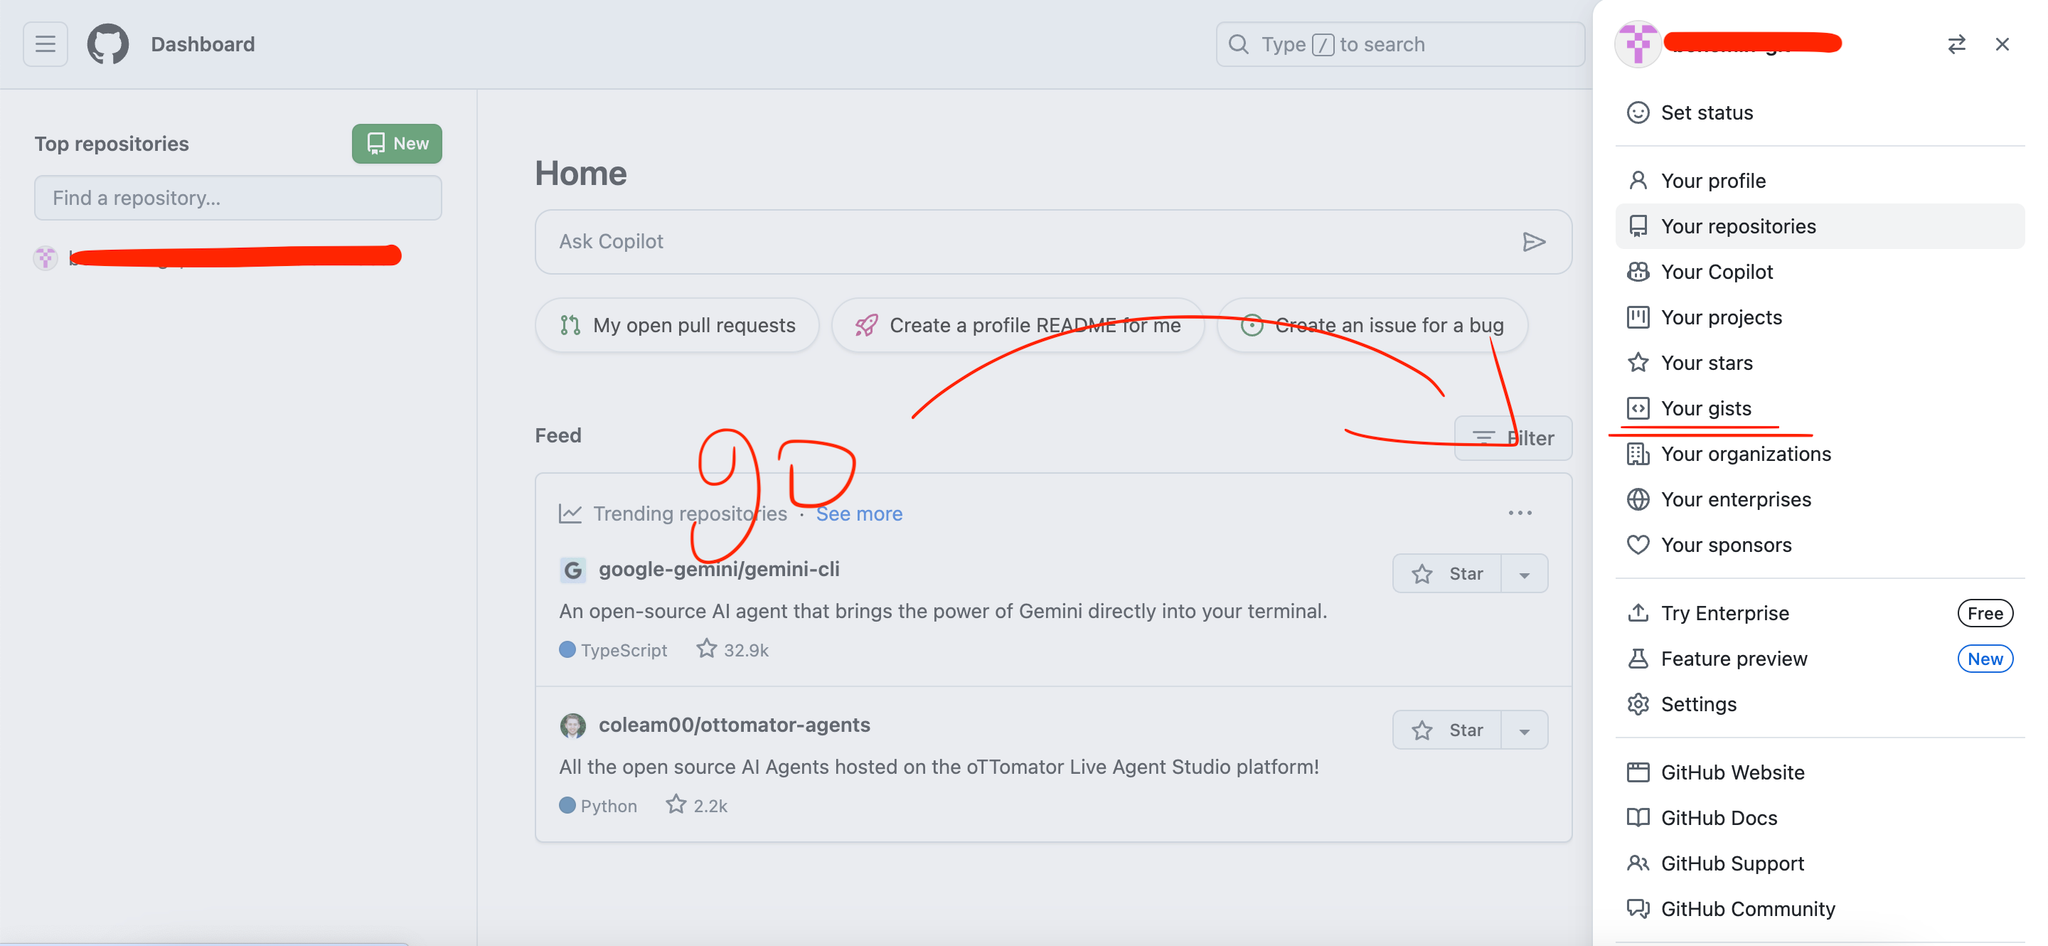
Task: Click beaker icon beside Feature preview
Action: 1638,658
